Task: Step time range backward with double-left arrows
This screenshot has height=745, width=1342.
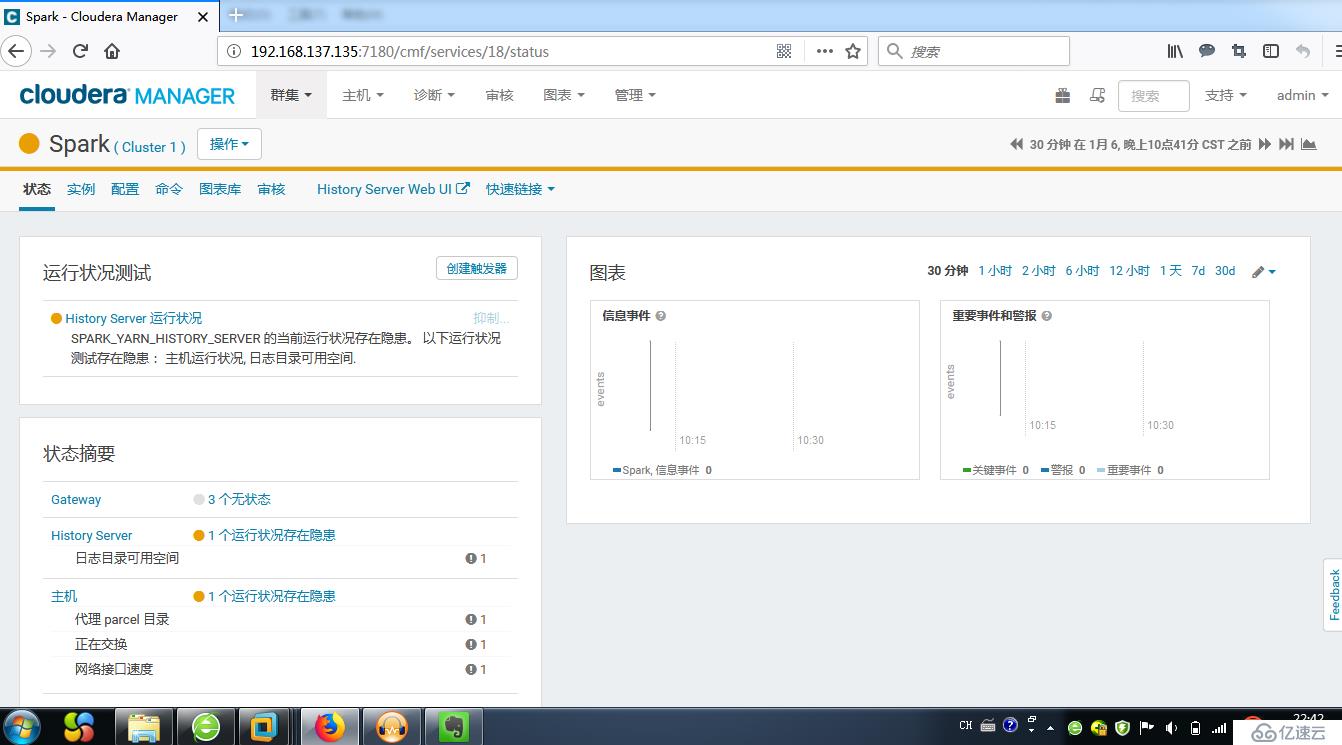Action: [x=1017, y=144]
